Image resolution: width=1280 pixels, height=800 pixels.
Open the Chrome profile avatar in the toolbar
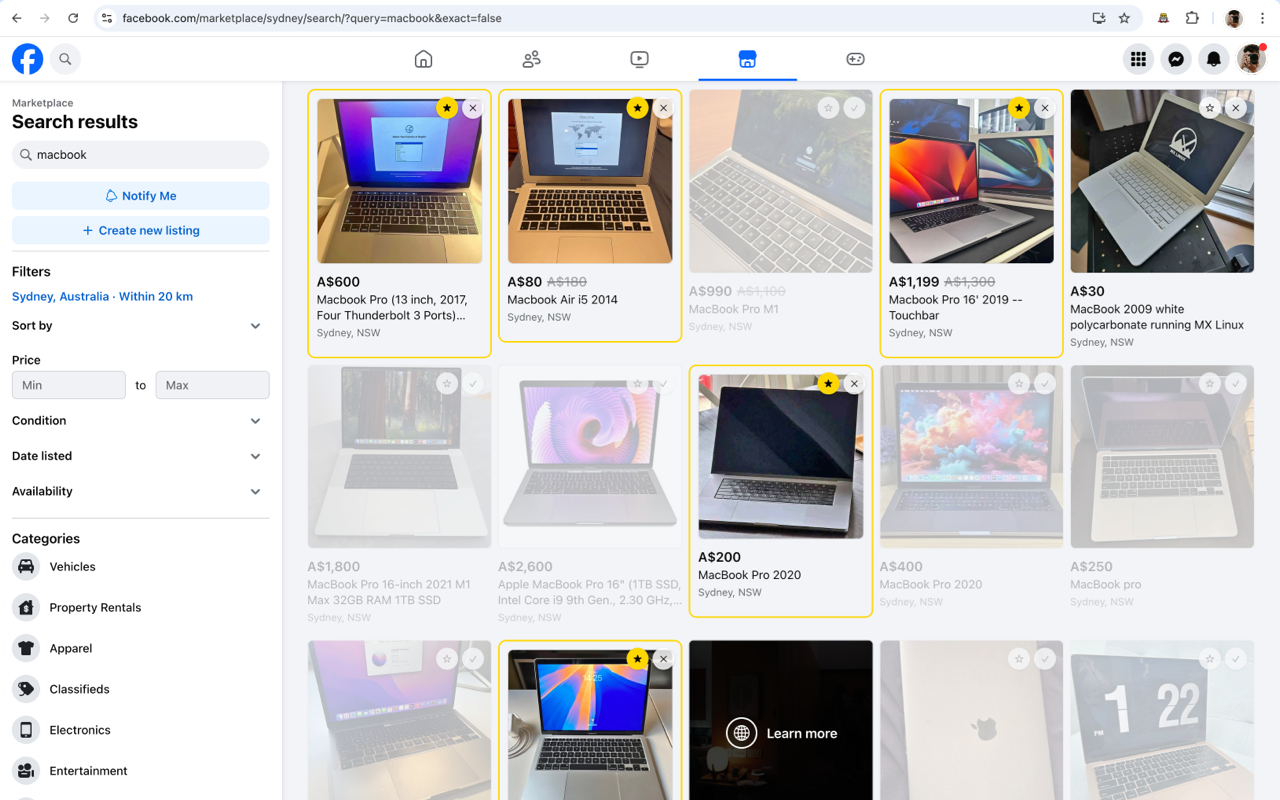[x=1234, y=18]
